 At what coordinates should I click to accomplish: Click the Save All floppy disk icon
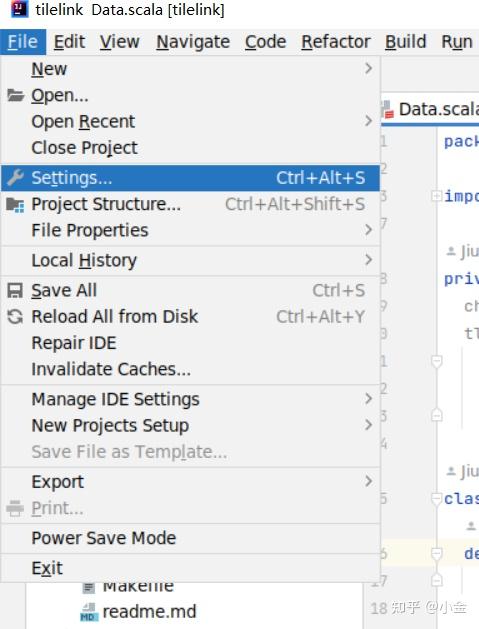(15, 290)
